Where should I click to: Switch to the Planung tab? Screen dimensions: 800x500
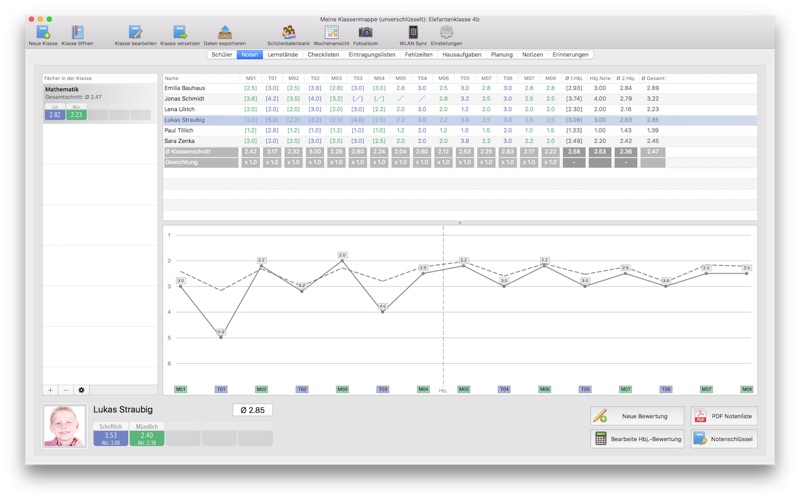pos(502,55)
